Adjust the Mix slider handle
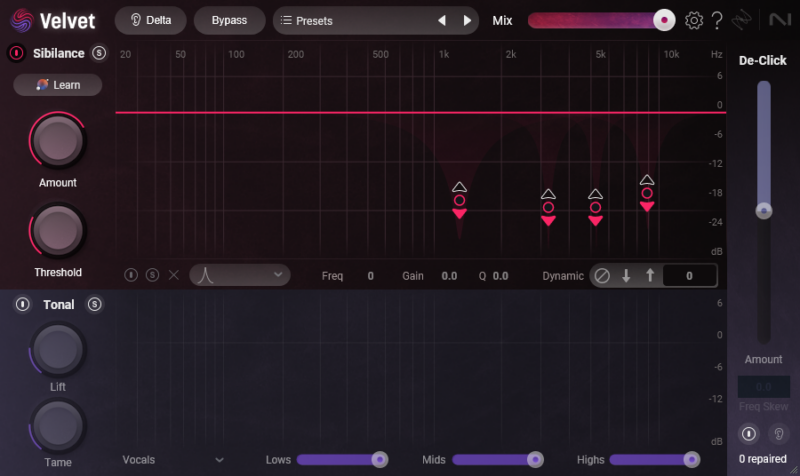The image size is (800, 476). pyautogui.click(x=664, y=20)
